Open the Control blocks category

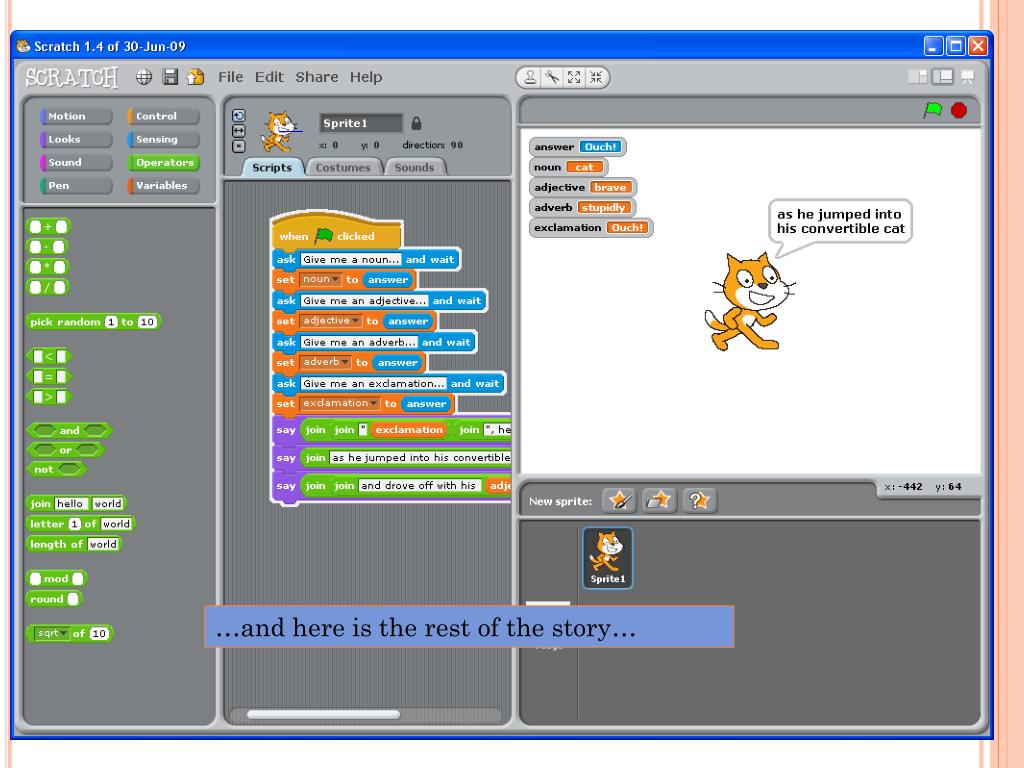(x=163, y=116)
